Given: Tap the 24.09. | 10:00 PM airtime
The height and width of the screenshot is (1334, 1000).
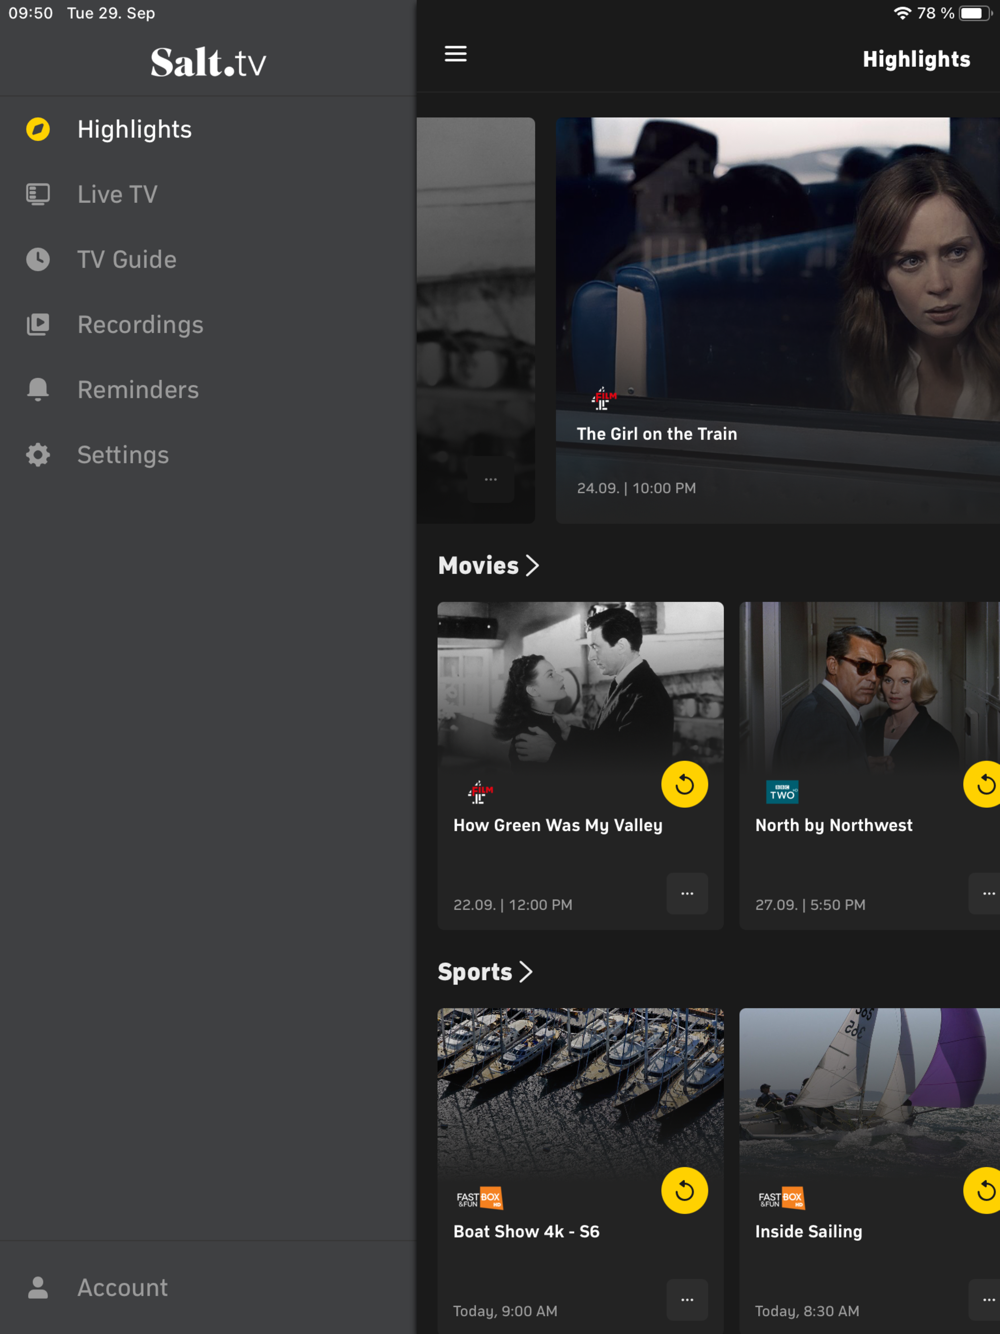Looking at the screenshot, I should pos(637,488).
